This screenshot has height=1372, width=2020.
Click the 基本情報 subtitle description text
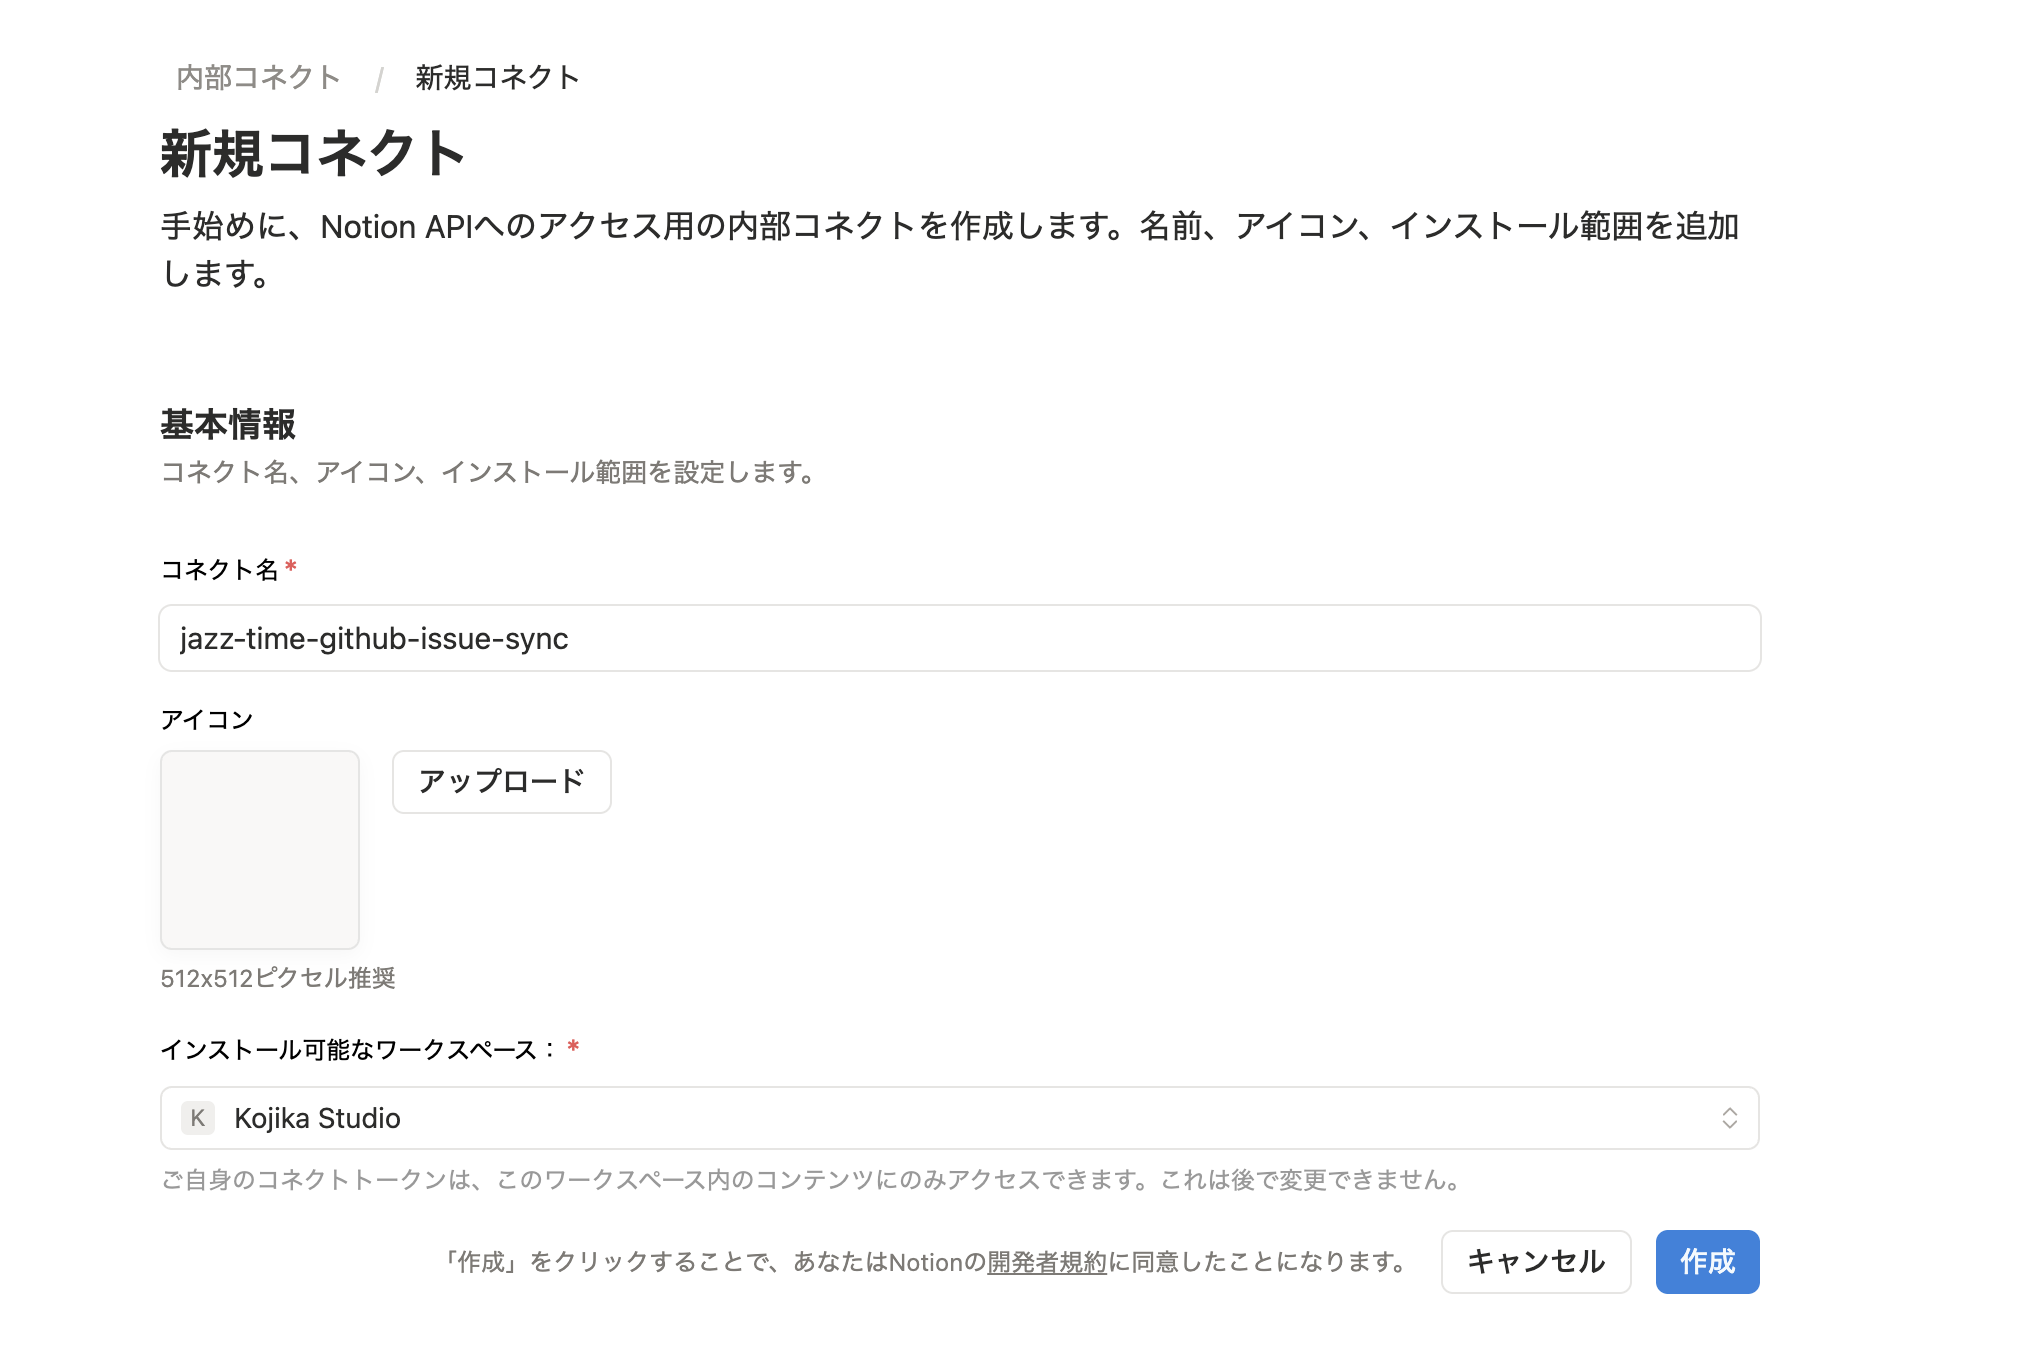tap(489, 472)
